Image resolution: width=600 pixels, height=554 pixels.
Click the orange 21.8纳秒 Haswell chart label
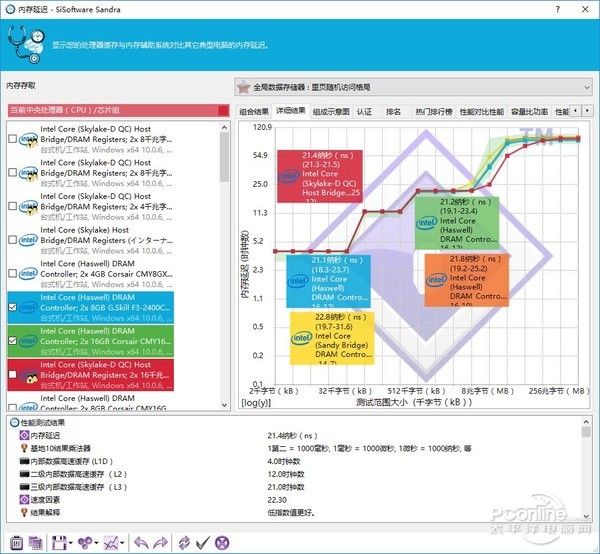coord(467,280)
